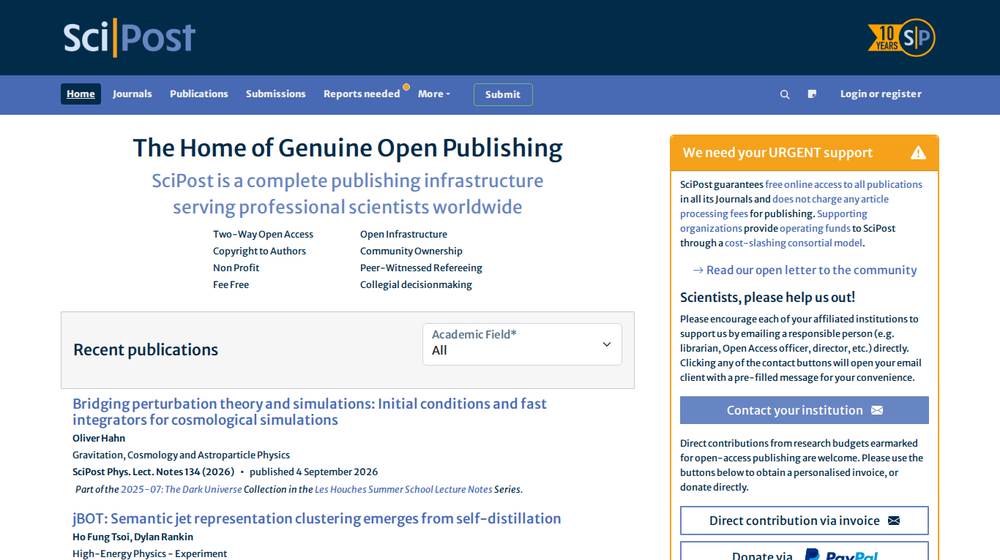1000x560 pixels.
Task: Click the Direct contribution via invoice button
Action: coord(804,520)
